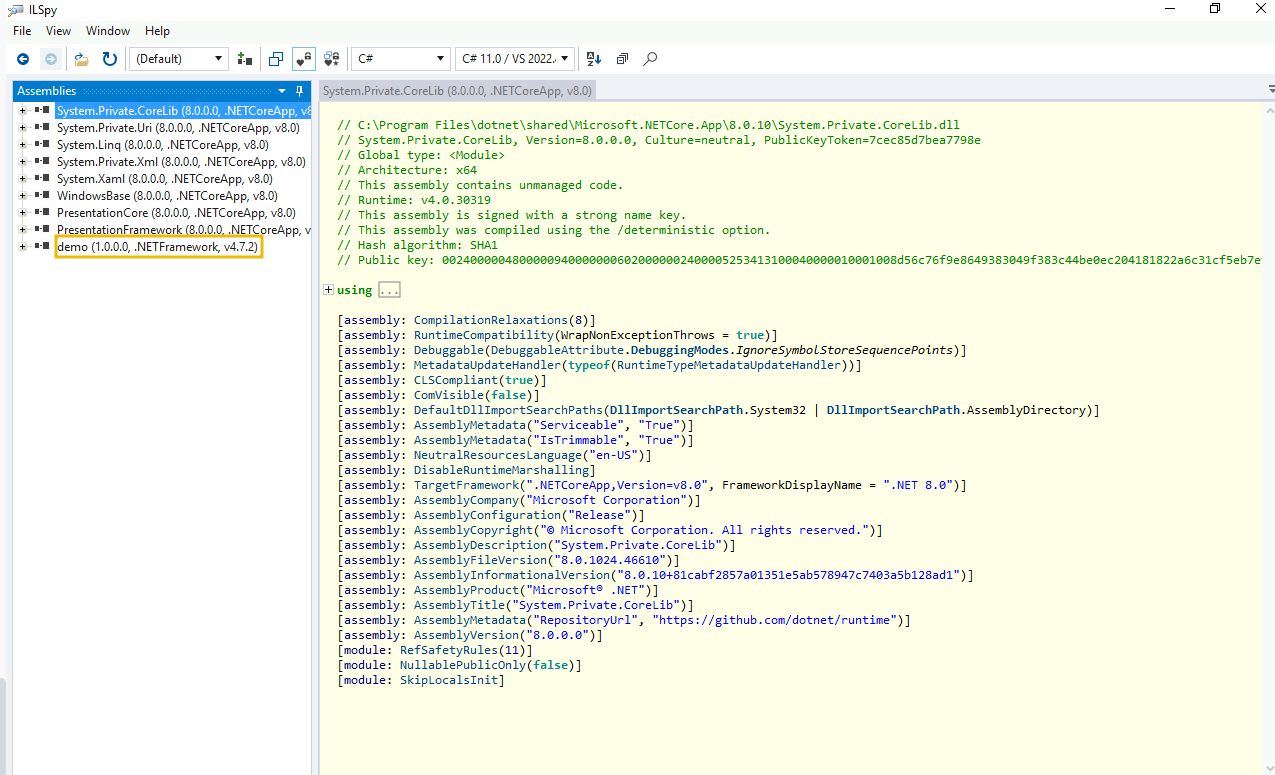
Task: Click the assembly icon beside demo
Action: [x=43, y=247]
